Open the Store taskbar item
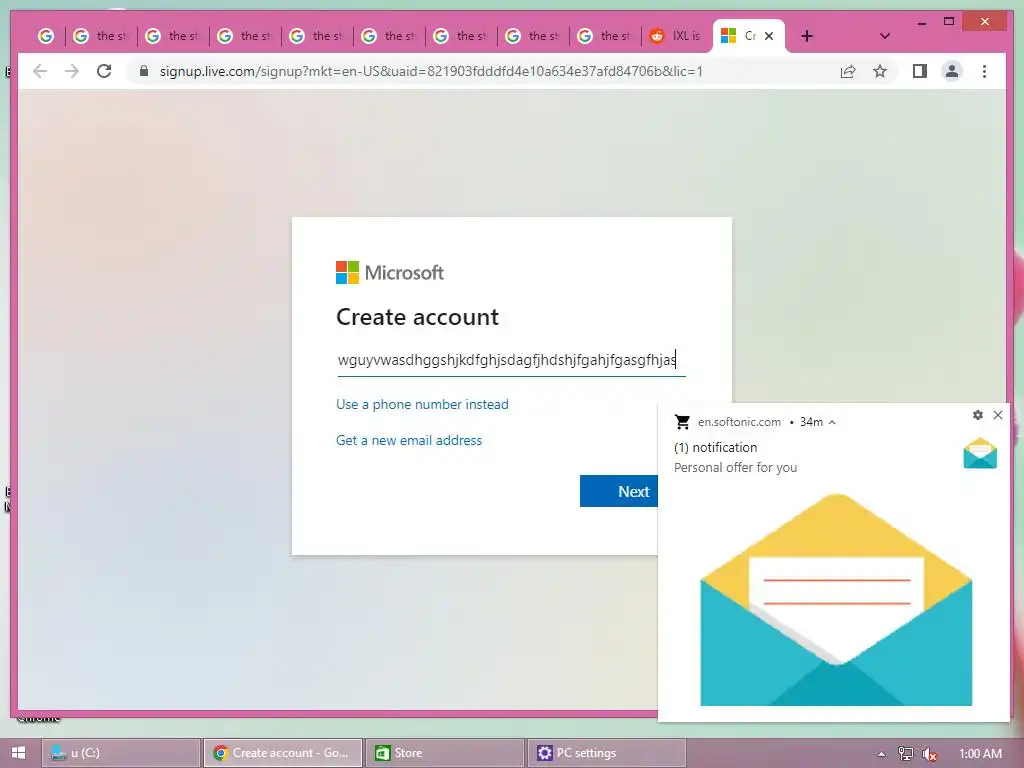The image size is (1024, 768). pos(445,753)
